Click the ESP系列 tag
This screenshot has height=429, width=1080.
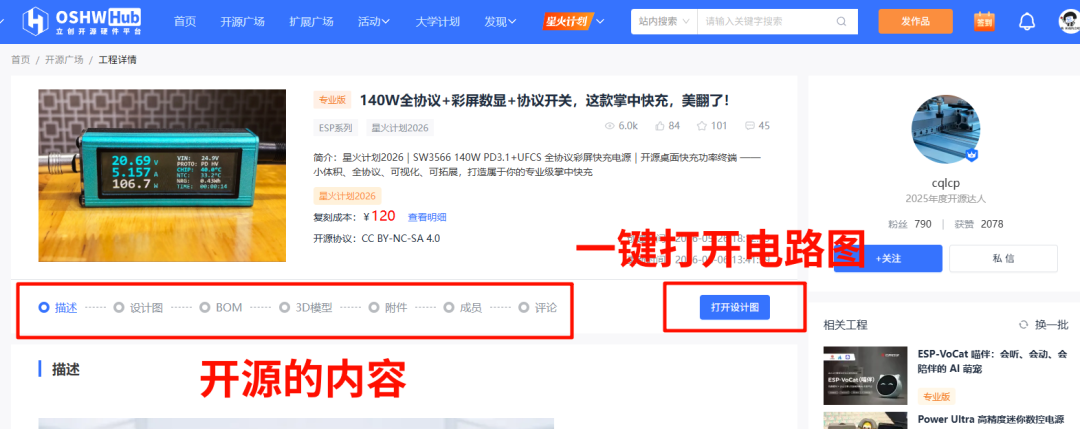[335, 127]
